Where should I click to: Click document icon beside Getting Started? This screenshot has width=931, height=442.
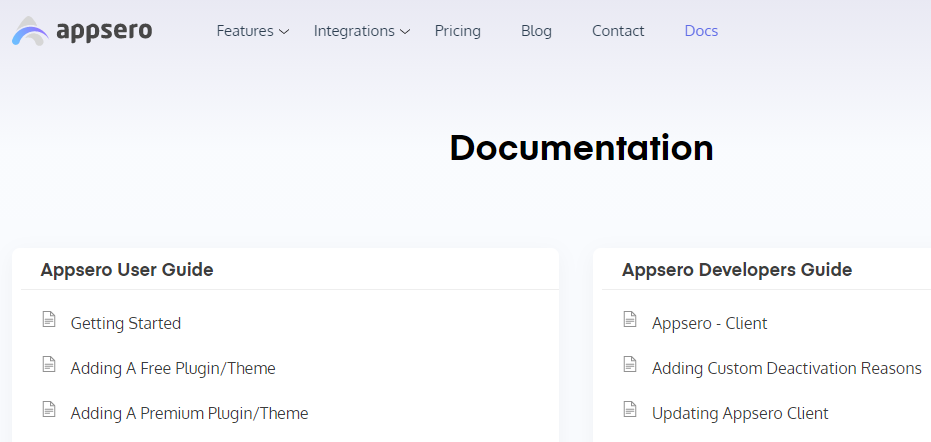point(49,320)
